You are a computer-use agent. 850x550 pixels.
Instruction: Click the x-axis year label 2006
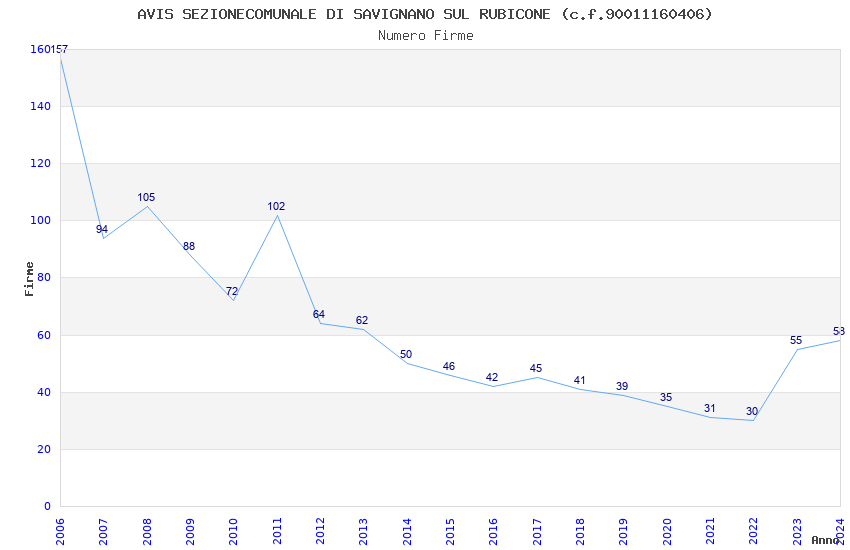60,532
